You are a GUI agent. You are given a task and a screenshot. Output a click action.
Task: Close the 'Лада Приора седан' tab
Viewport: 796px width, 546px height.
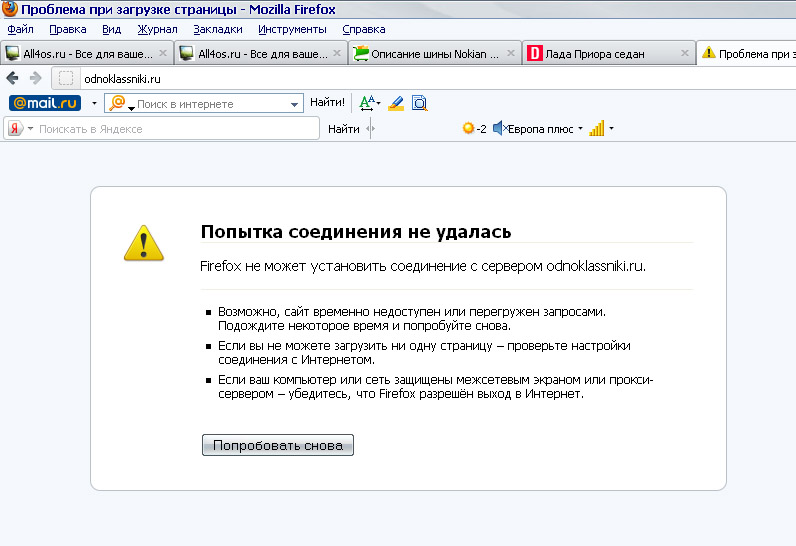pos(685,53)
